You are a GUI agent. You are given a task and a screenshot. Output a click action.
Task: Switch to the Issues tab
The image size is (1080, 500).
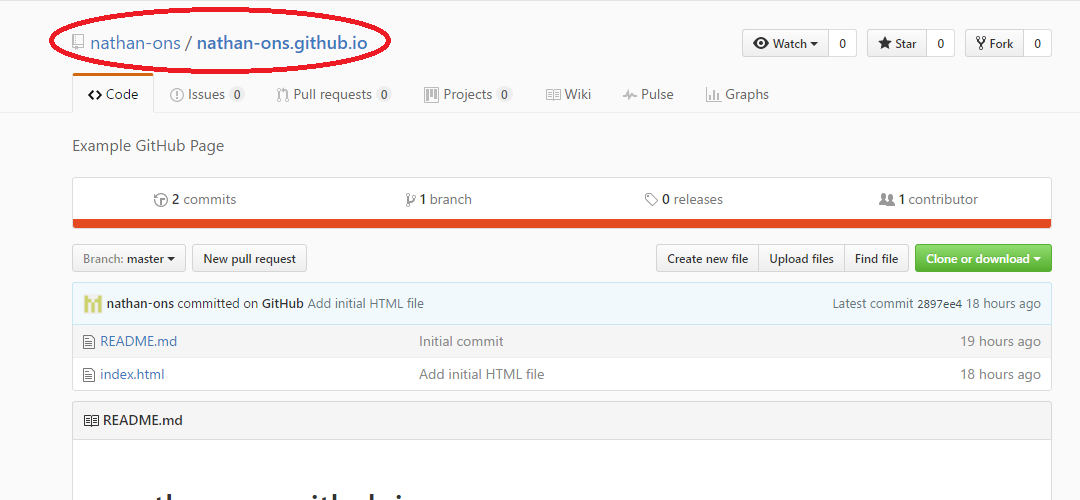[207, 94]
